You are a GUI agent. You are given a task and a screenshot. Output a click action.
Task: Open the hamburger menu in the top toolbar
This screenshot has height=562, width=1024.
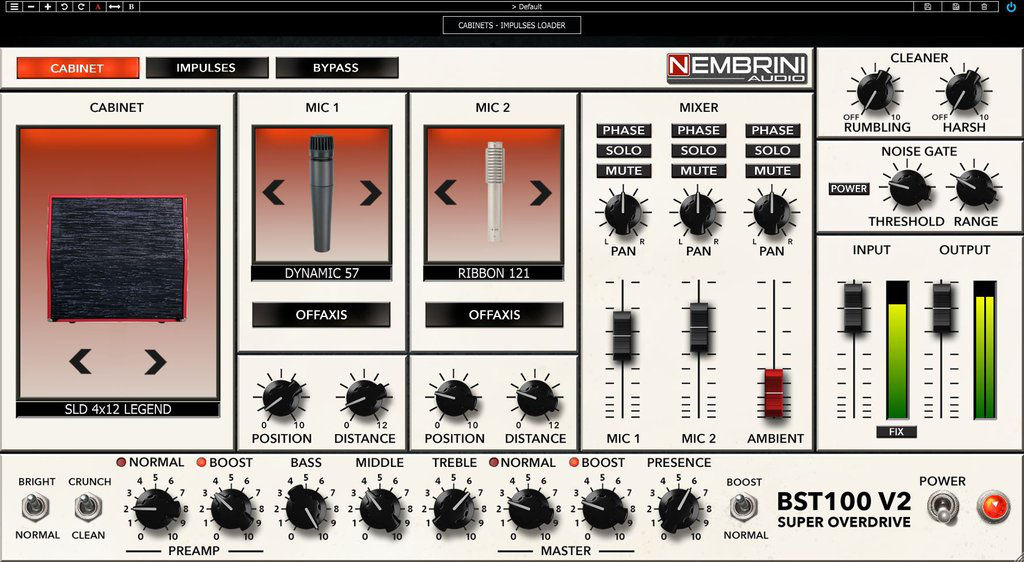point(14,7)
